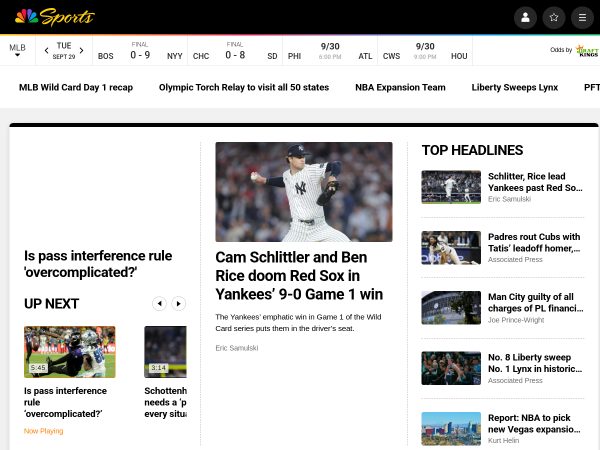Open NBA Vegas expansion report headline
600x450 pixels.
[x=534, y=424]
